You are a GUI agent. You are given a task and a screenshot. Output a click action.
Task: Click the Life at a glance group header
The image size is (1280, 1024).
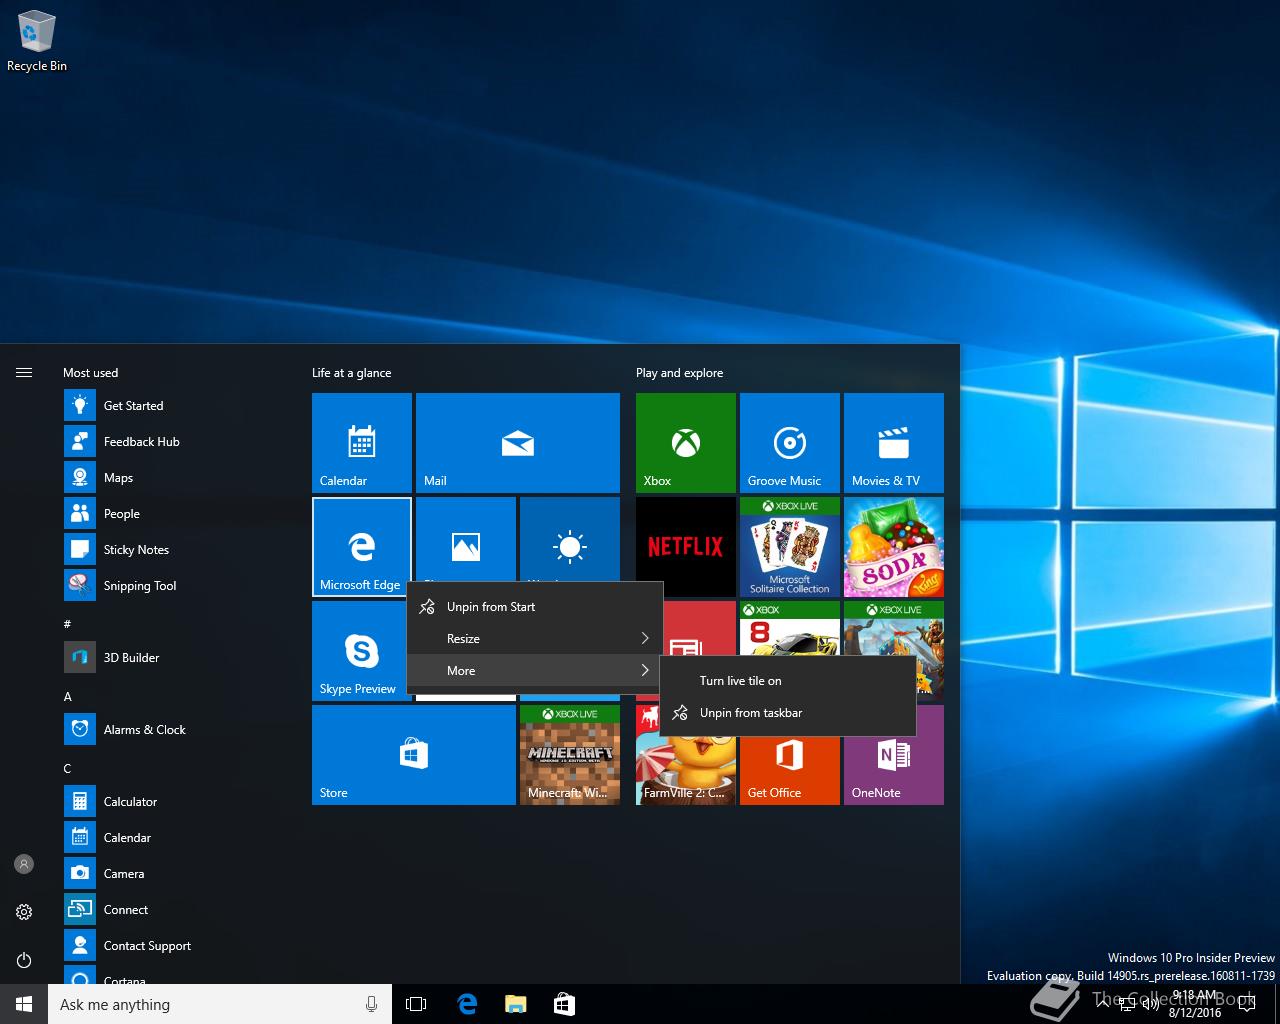point(352,373)
